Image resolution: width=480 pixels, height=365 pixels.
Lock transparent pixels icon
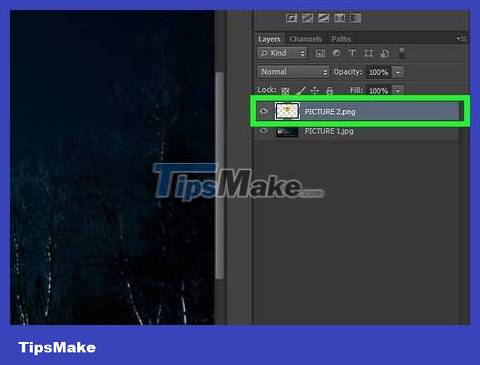tap(285, 91)
